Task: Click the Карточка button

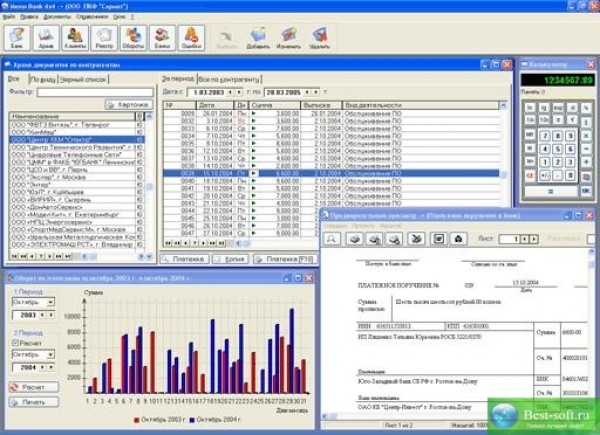Action: pyautogui.click(x=129, y=104)
